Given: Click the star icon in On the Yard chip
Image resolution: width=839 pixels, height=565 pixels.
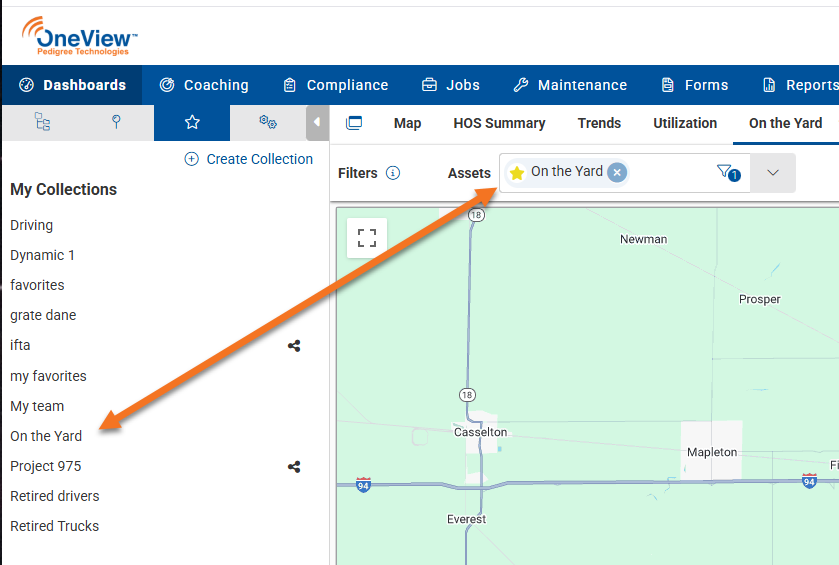Looking at the screenshot, I should [x=517, y=173].
